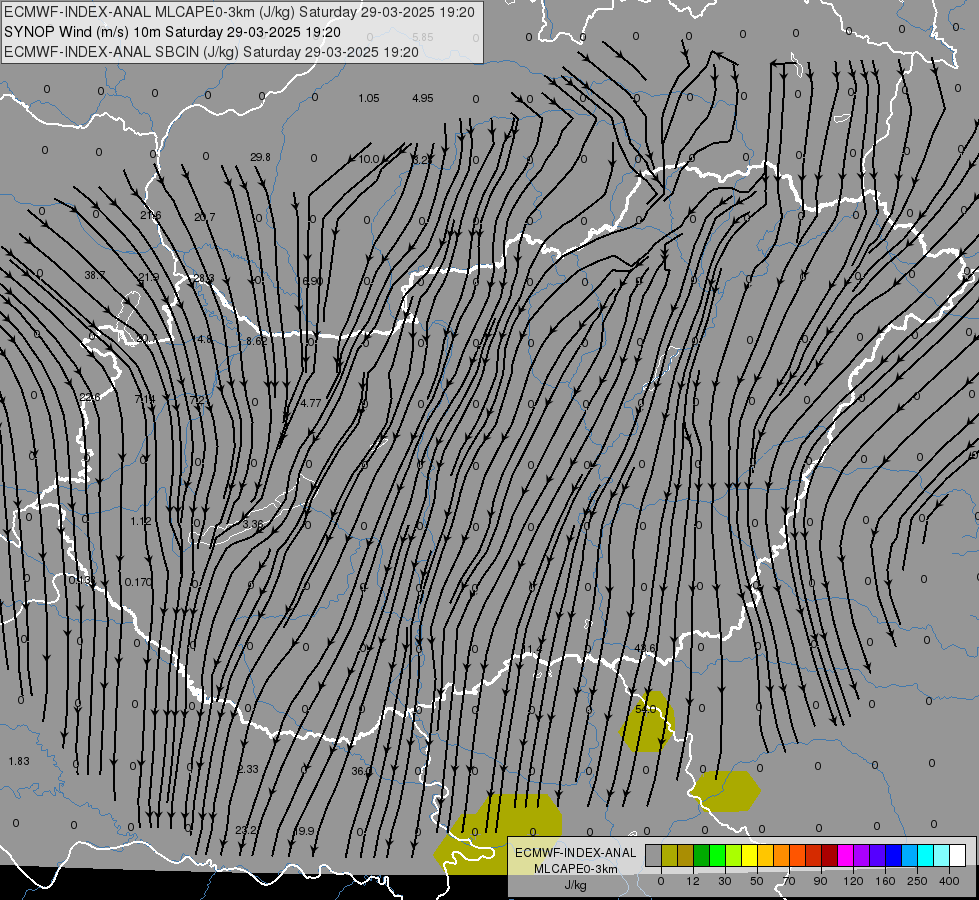
Task: Click the legend scale label 50
Action: [757, 881]
